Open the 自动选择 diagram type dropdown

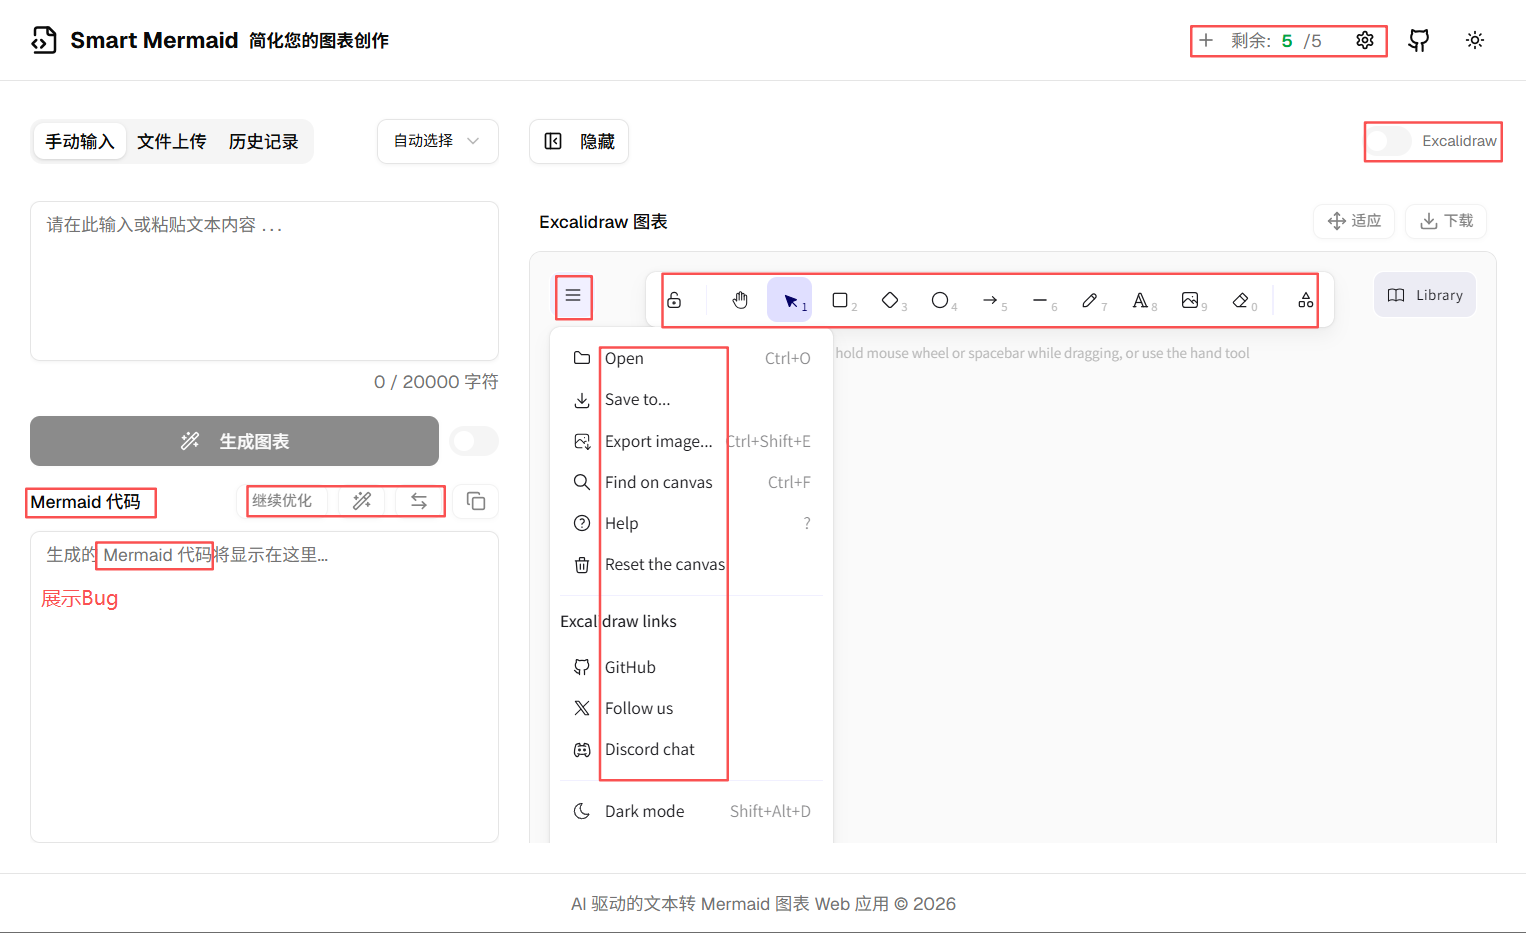438,141
